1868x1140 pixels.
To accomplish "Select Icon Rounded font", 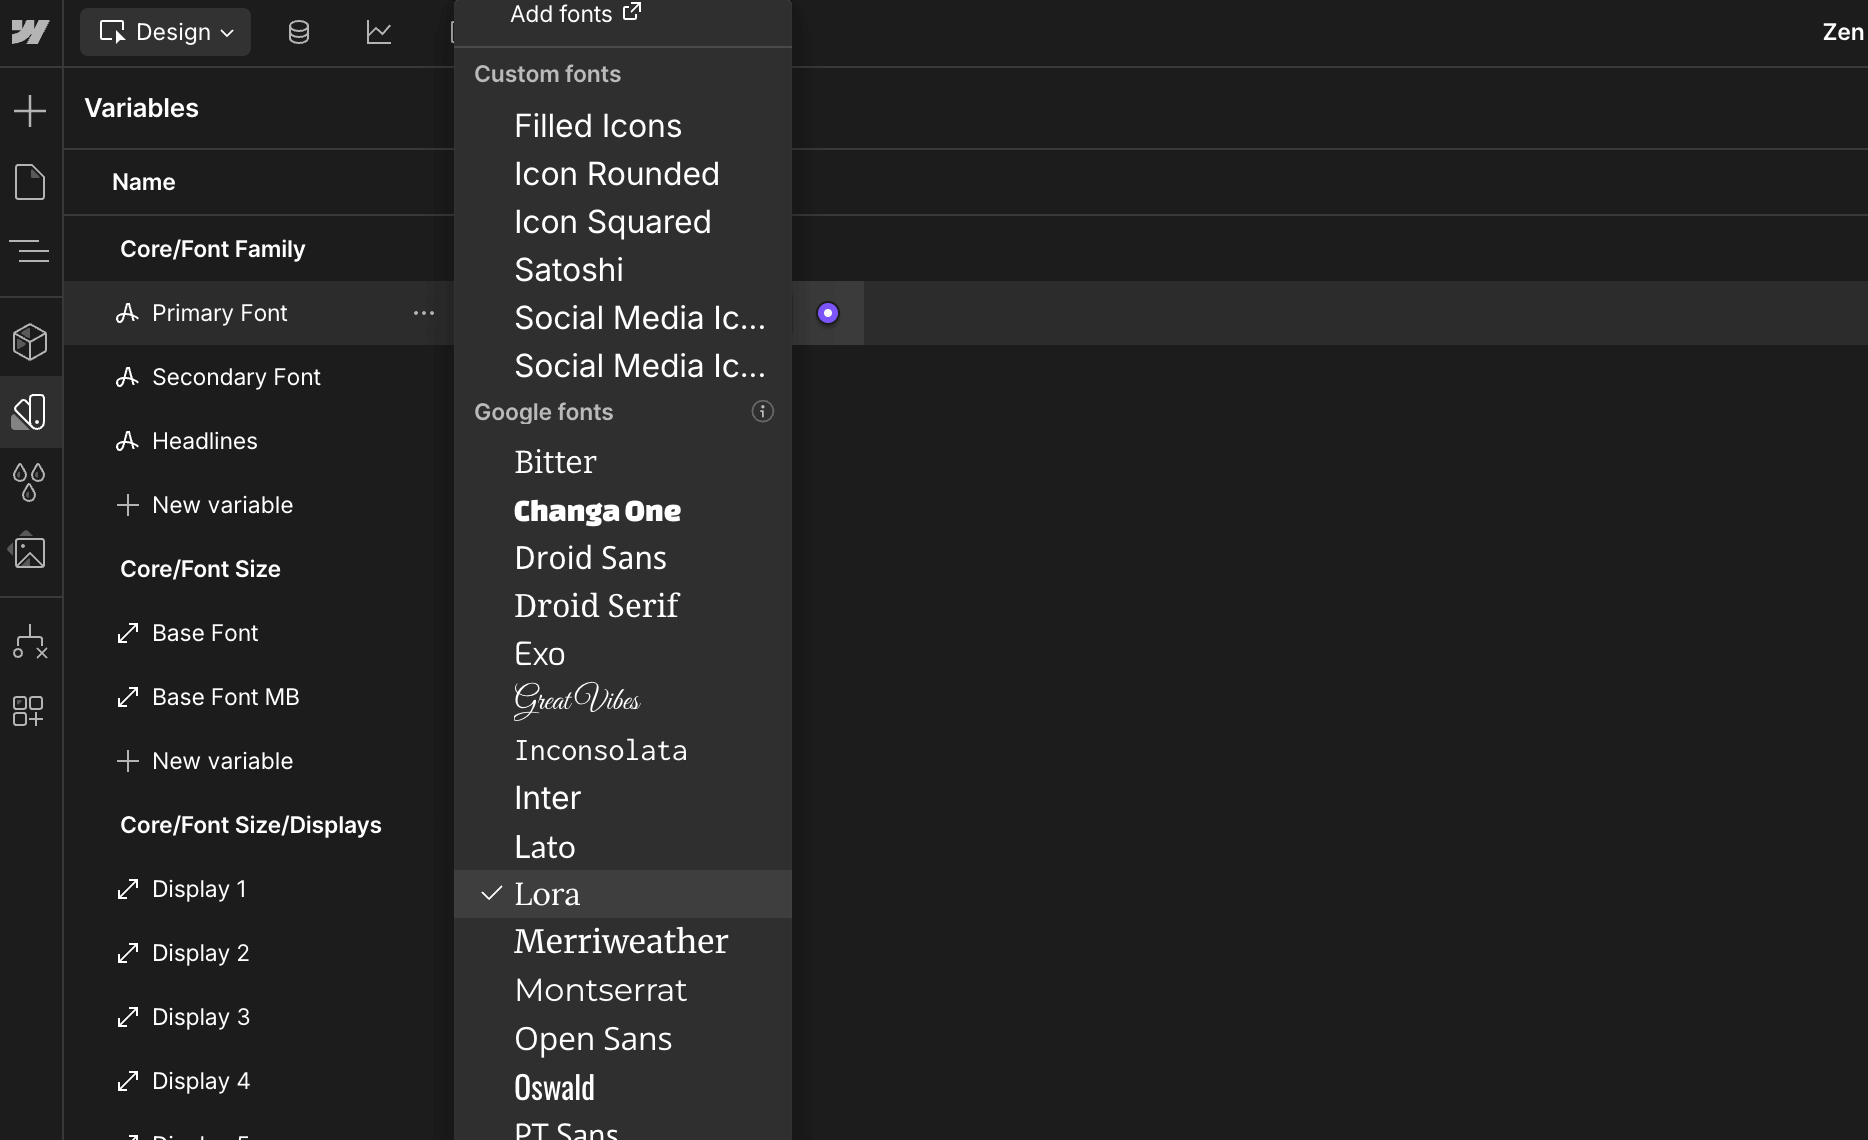I will coord(623,174).
